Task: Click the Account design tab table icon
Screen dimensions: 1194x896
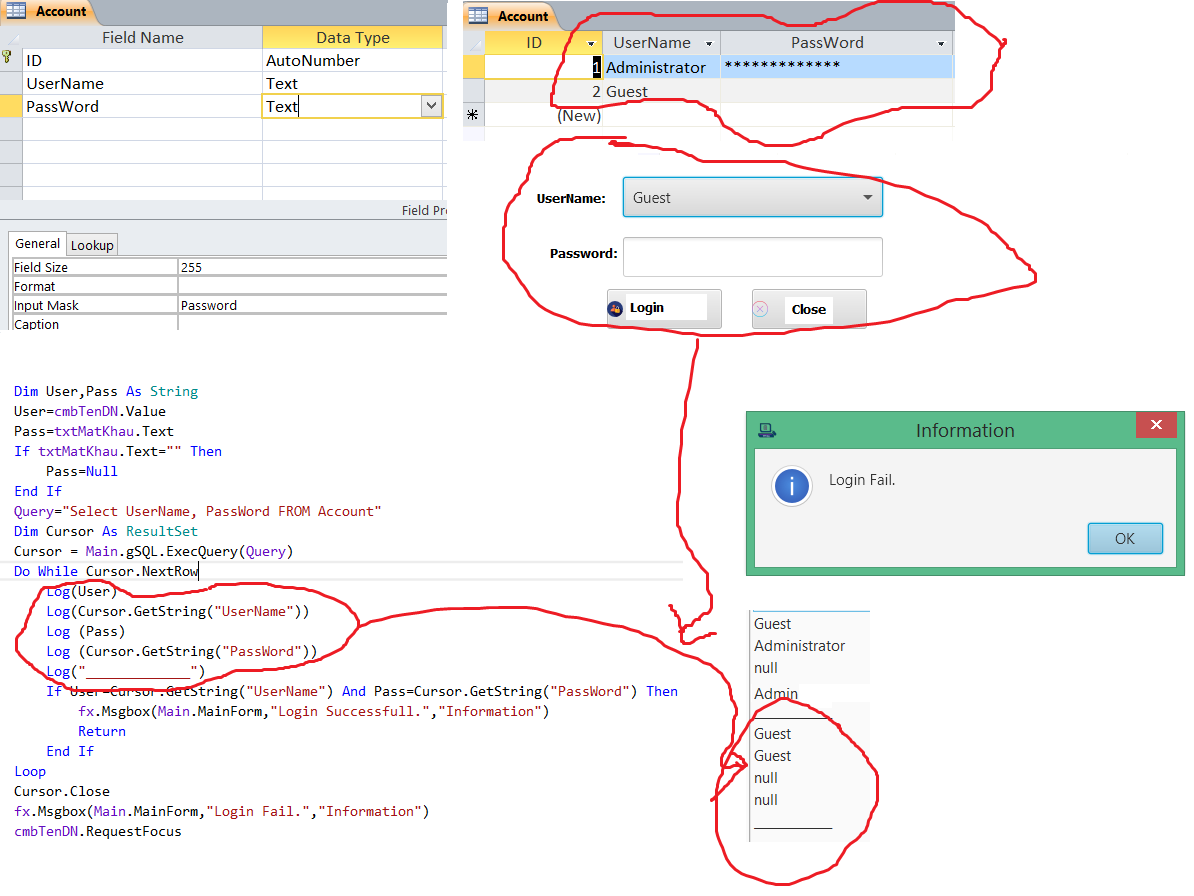Action: pyautogui.click(x=16, y=10)
